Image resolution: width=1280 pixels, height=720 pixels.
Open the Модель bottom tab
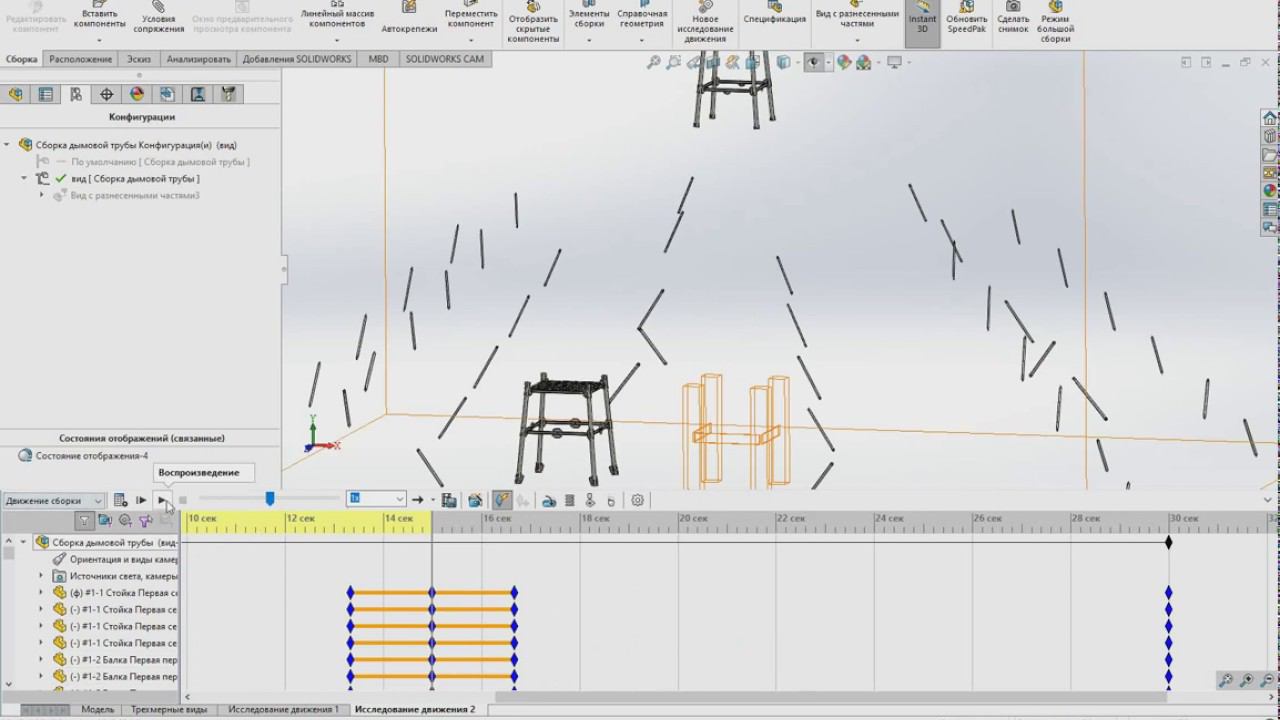(98, 709)
